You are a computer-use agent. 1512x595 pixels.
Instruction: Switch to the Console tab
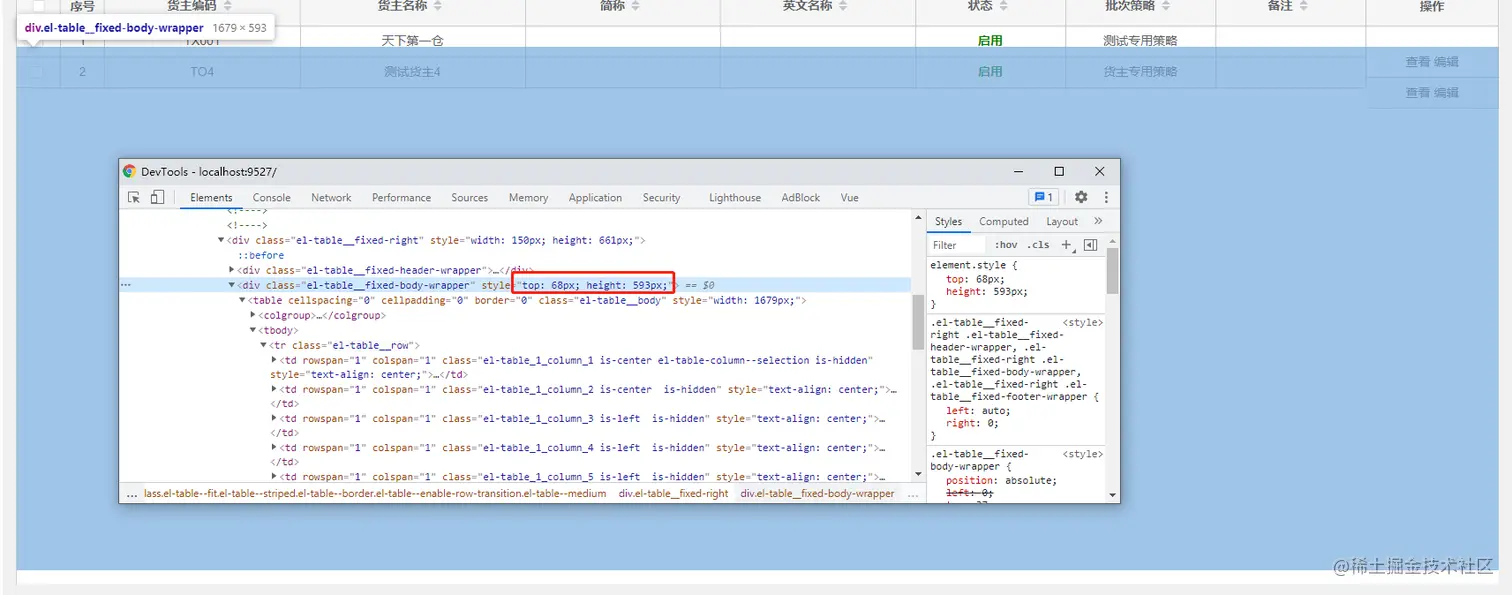click(x=272, y=198)
